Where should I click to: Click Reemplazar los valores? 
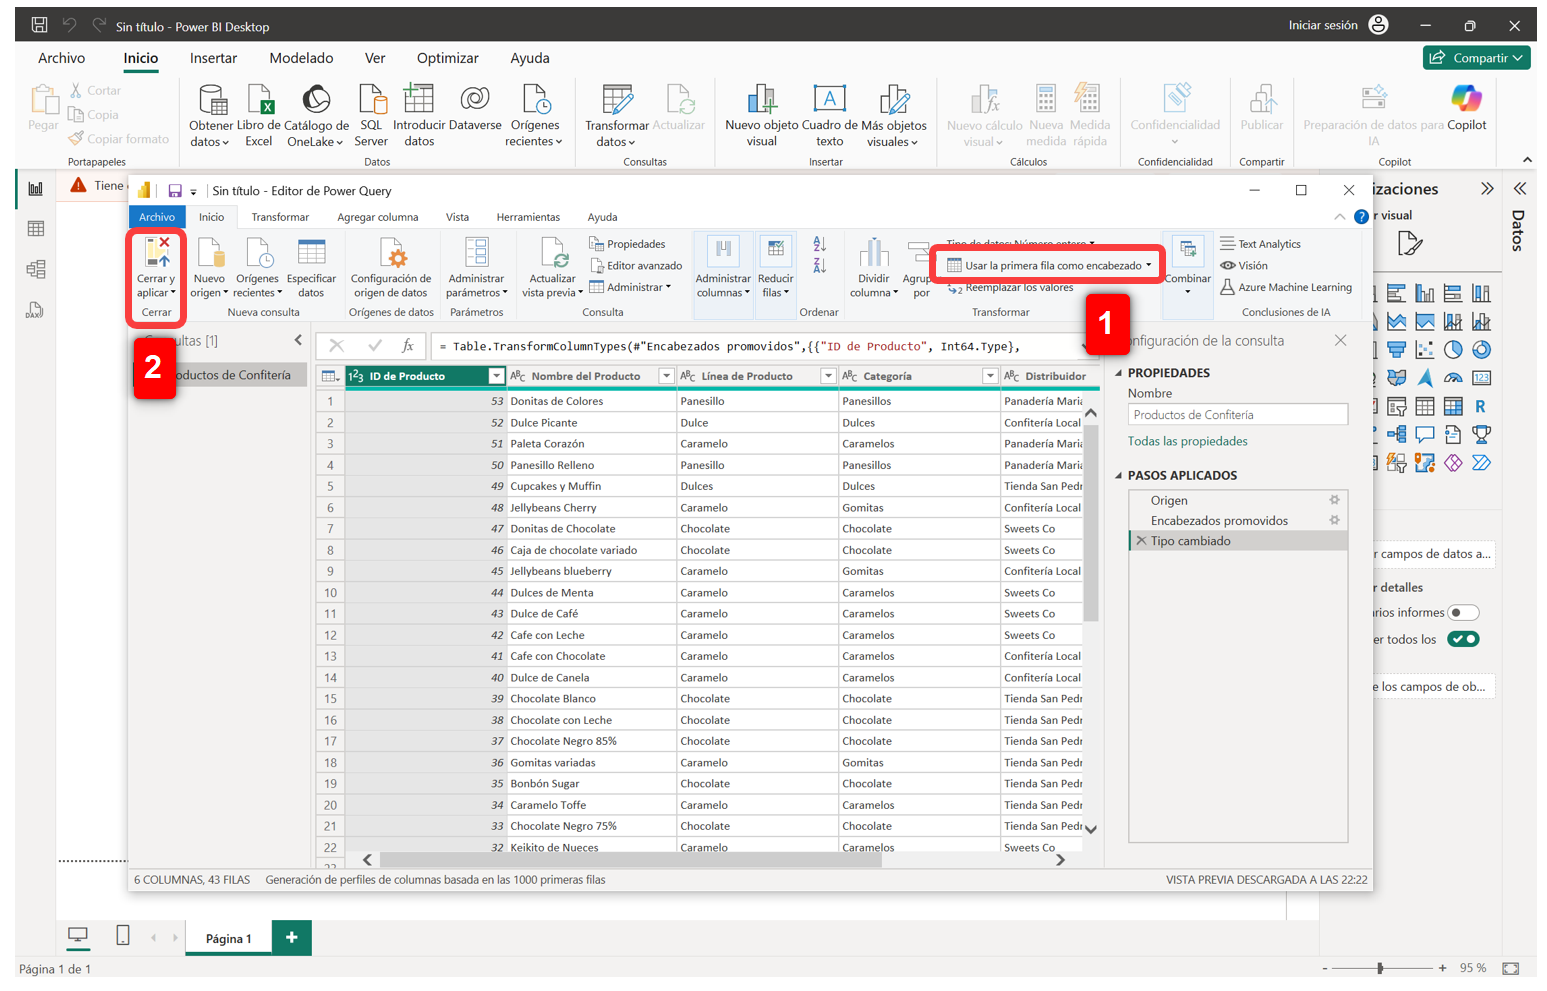click(1011, 288)
